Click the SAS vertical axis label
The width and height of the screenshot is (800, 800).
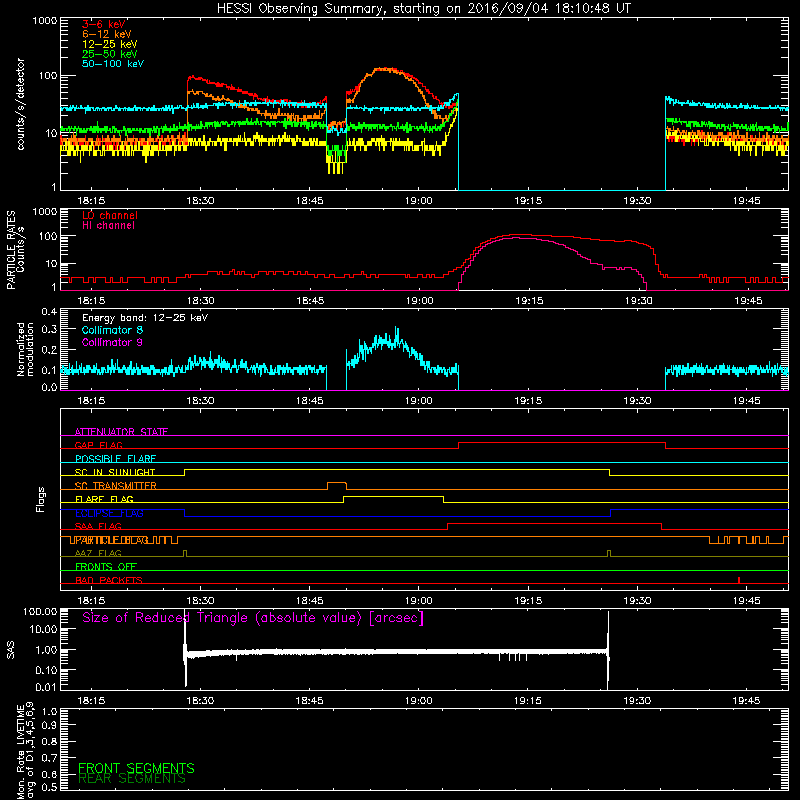tap(11, 650)
